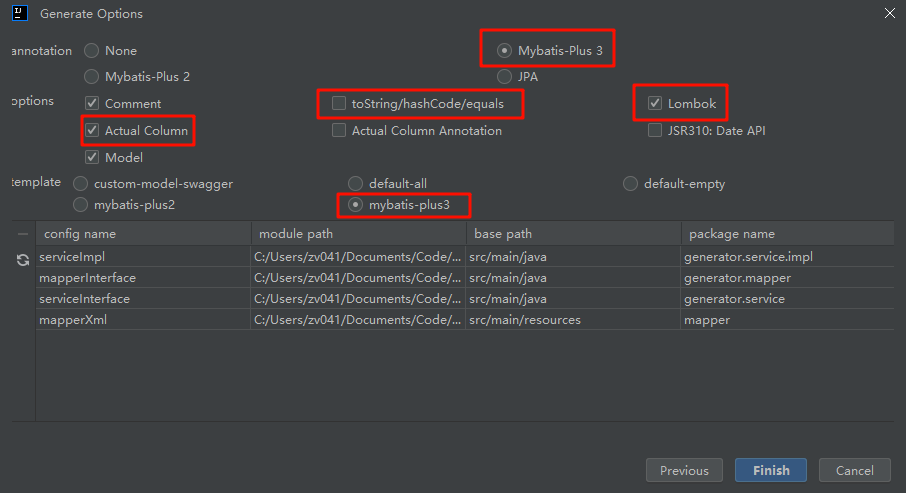The image size is (906, 493).
Task: Click the Finish button
Action: click(771, 470)
